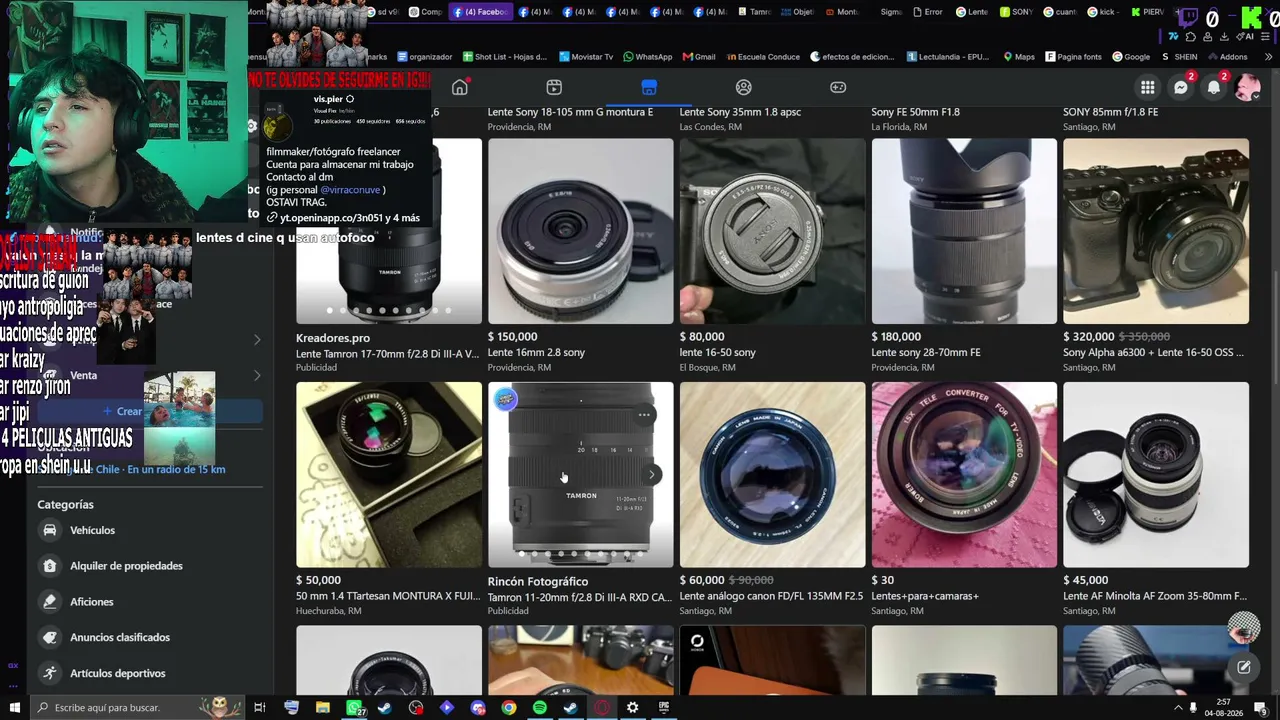Screen dimensions: 1280x720
Task: Click the $ 180,000 price text
Action: click(x=896, y=337)
